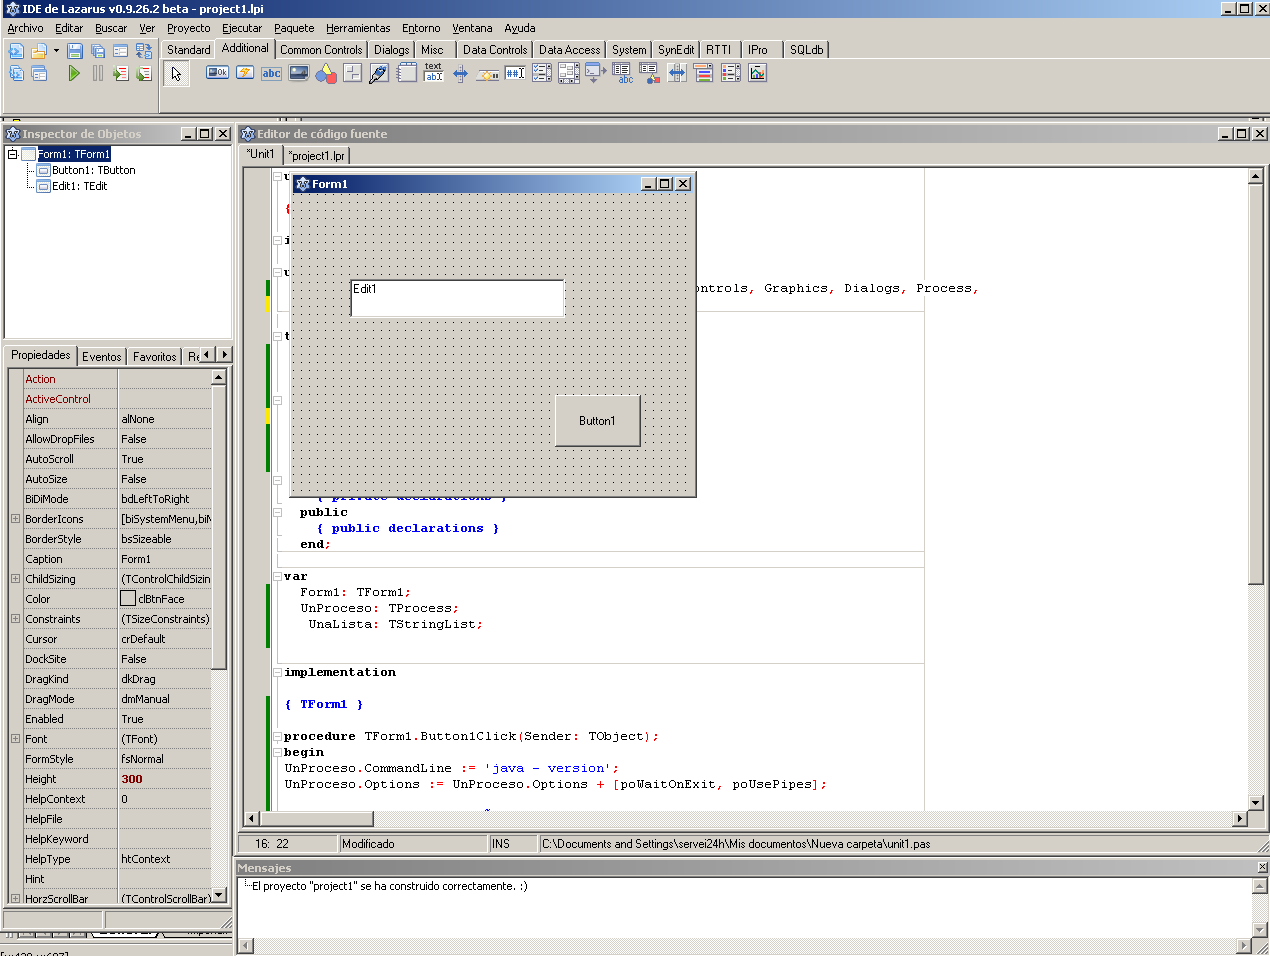1270x956 pixels.
Task: Pick the TColorListBox component icon
Action: pos(731,72)
